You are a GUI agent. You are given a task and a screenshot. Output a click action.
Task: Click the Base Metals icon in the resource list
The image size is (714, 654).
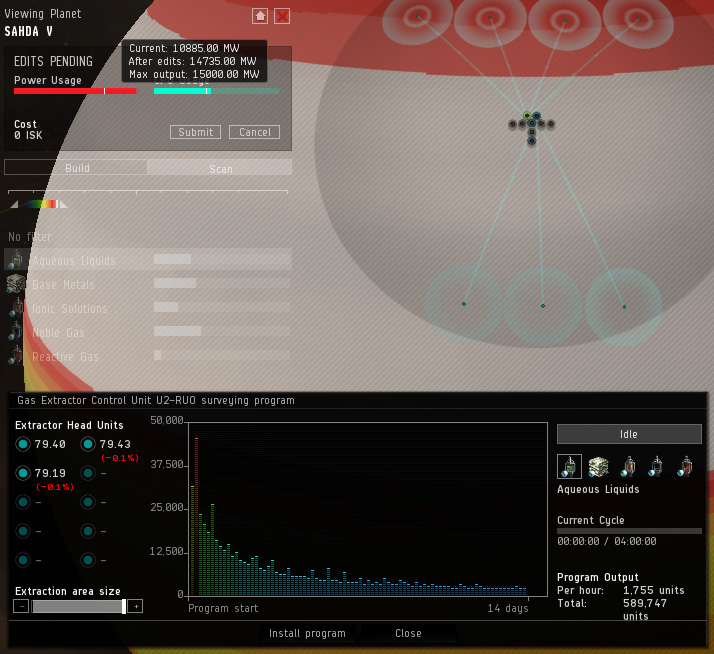16,284
